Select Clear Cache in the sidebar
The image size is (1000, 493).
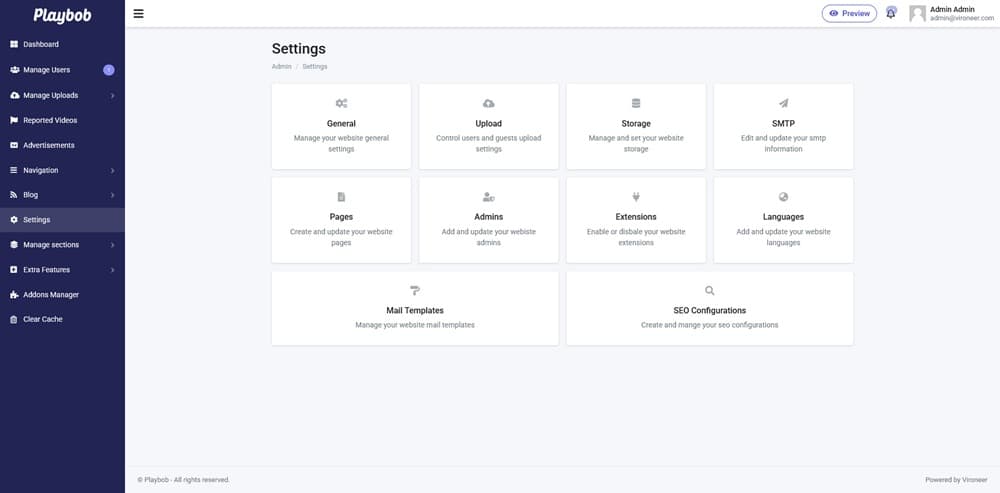click(x=42, y=319)
